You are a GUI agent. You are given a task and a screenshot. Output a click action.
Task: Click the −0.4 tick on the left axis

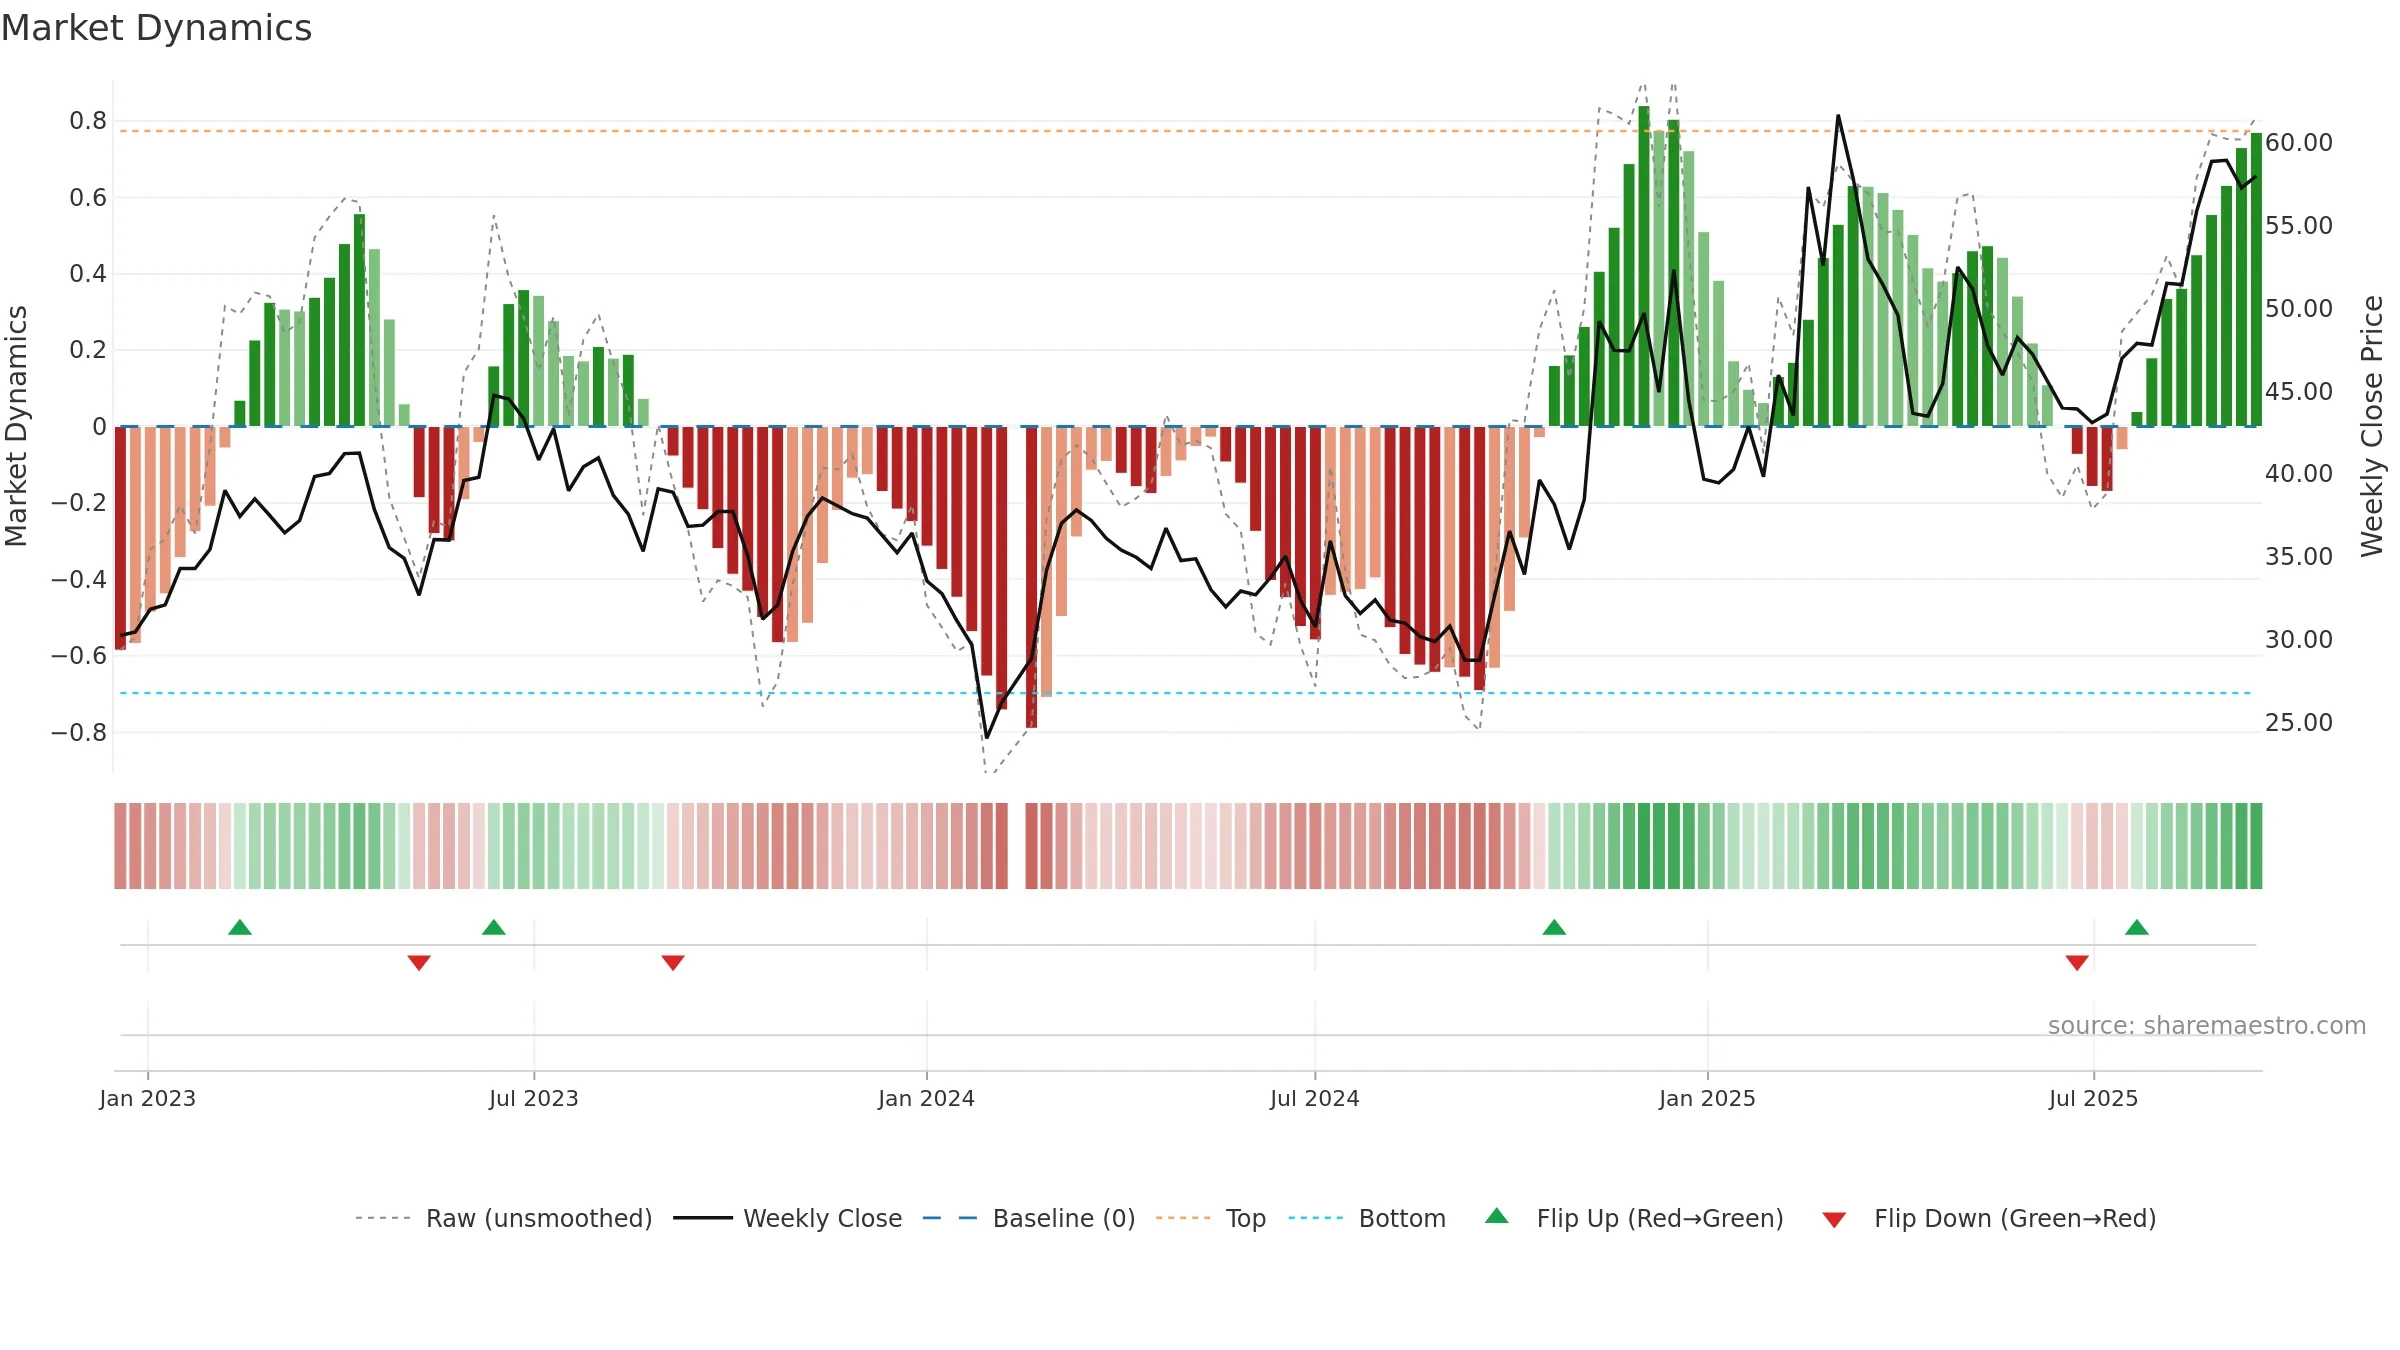click(x=79, y=579)
